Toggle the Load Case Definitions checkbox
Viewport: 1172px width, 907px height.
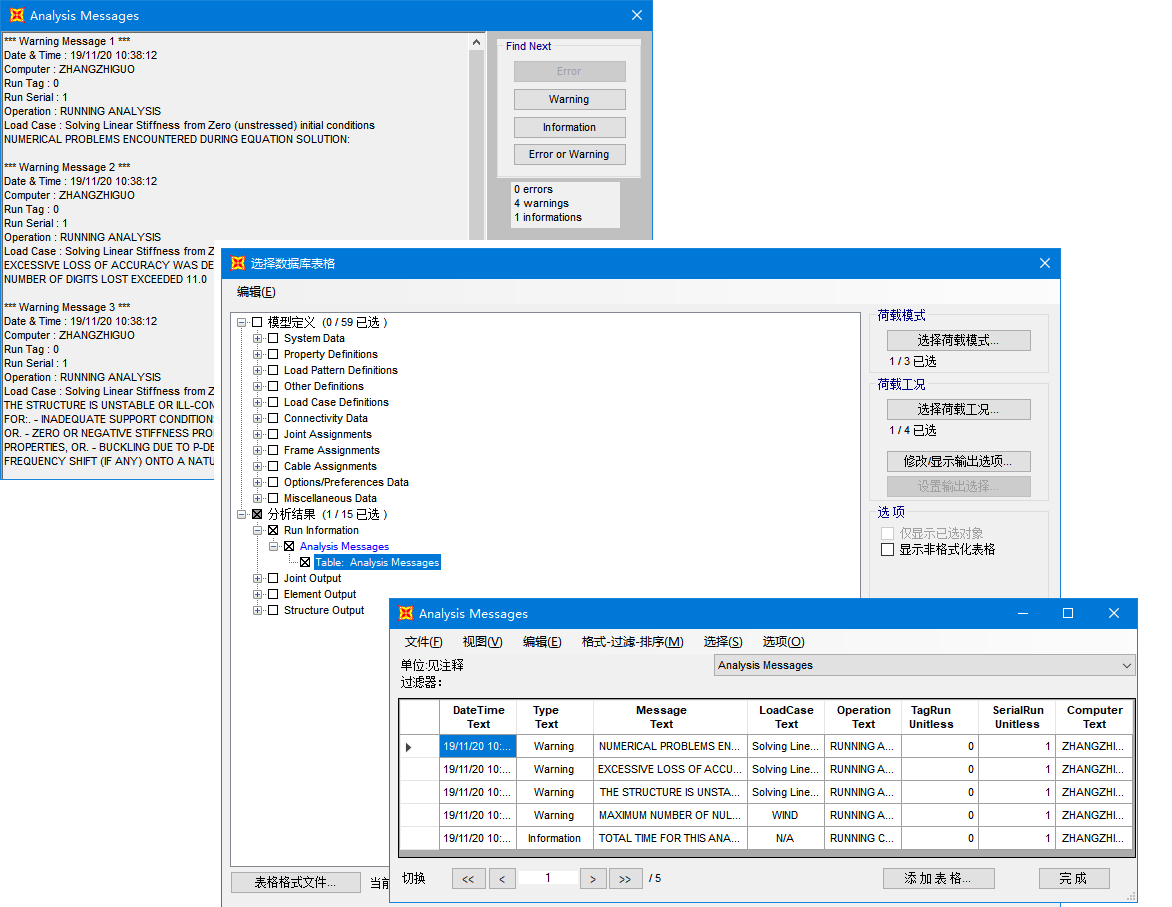[273, 402]
